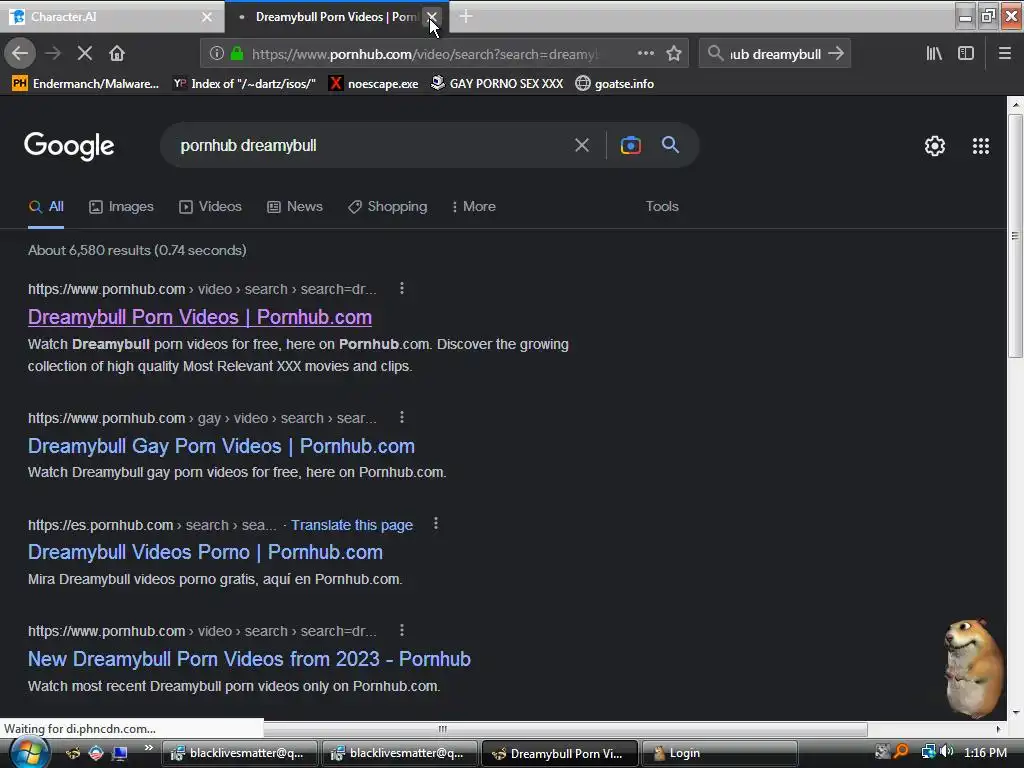Click Translate this page link
Viewport: 1024px width, 768px height.
coord(352,525)
